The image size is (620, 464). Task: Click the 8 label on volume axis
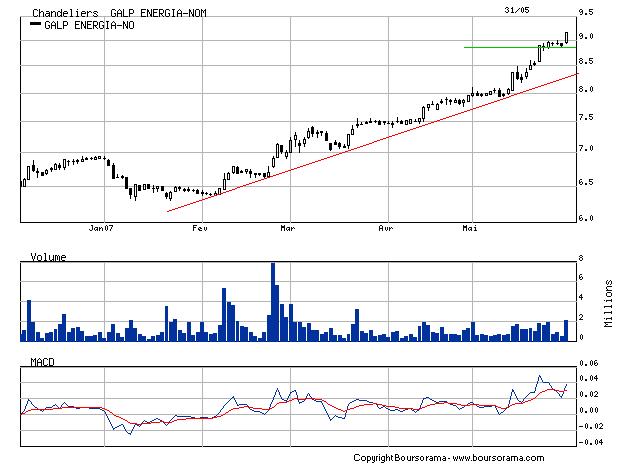point(581,258)
